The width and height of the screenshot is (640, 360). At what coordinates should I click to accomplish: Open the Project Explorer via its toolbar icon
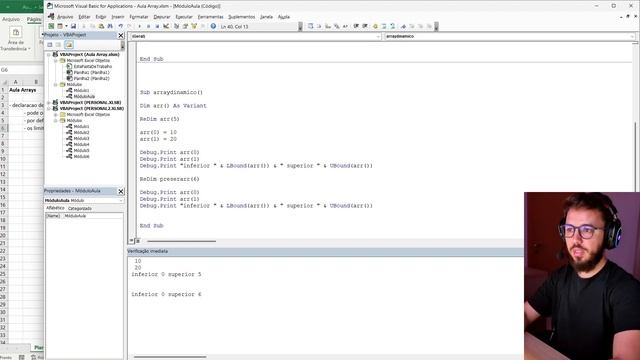tap(176, 26)
